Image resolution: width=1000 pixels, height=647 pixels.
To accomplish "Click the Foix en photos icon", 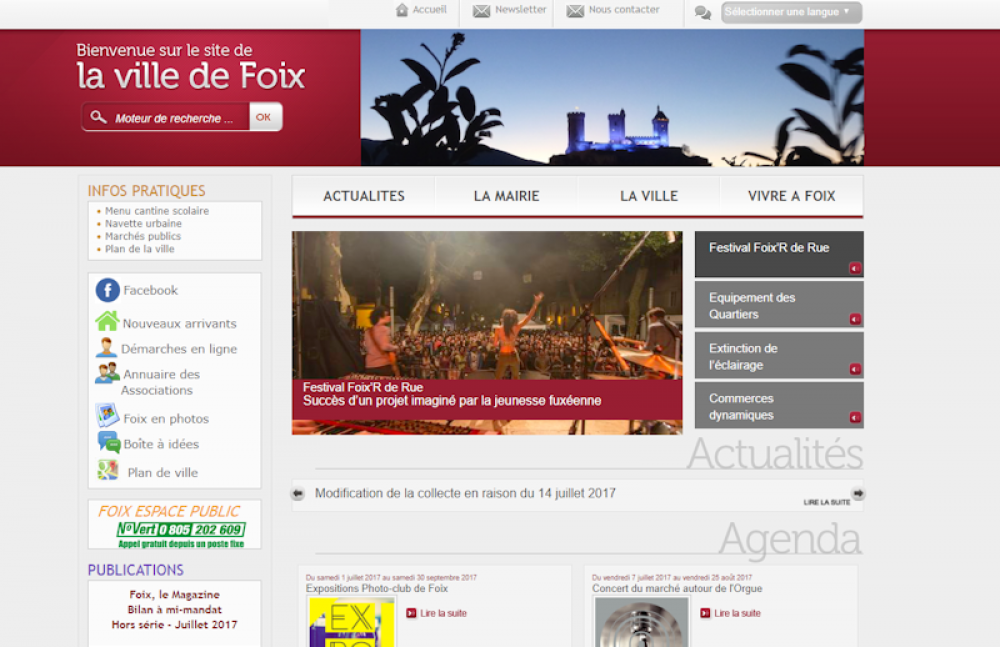I will (x=107, y=416).
